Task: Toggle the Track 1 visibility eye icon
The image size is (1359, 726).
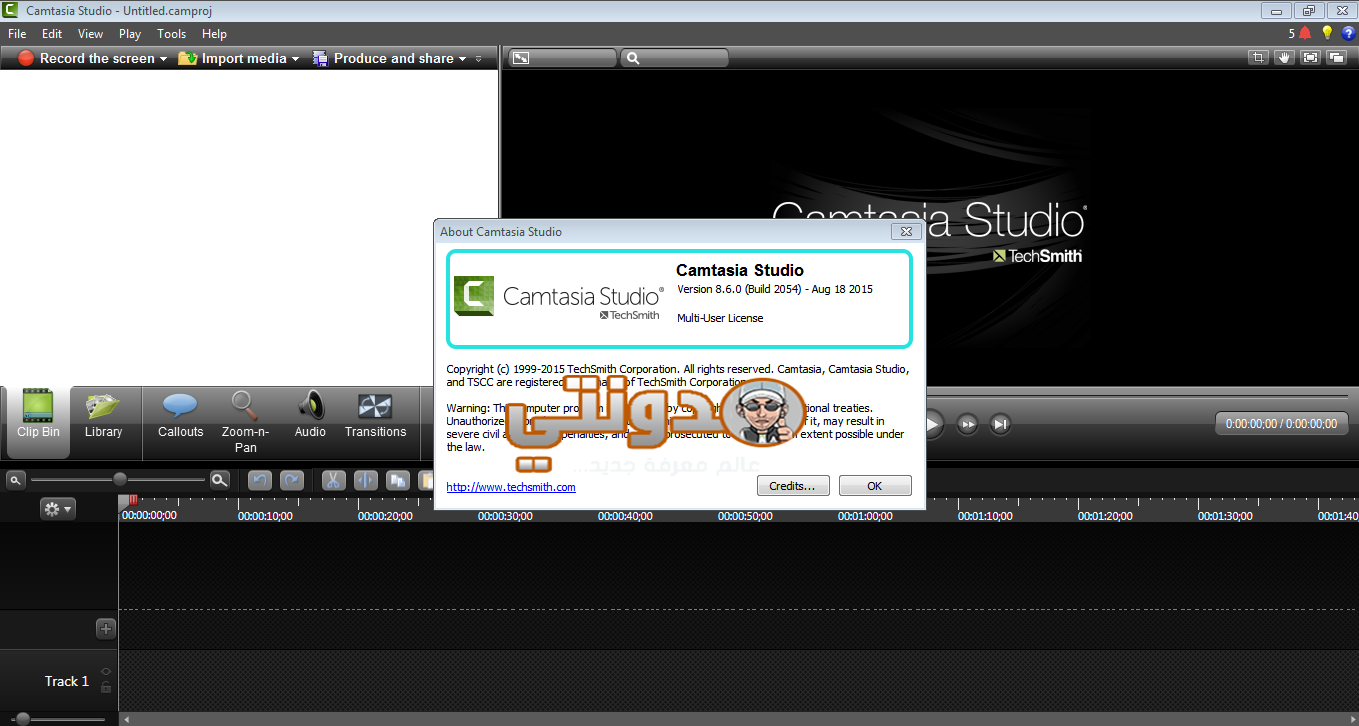Action: tap(106, 672)
